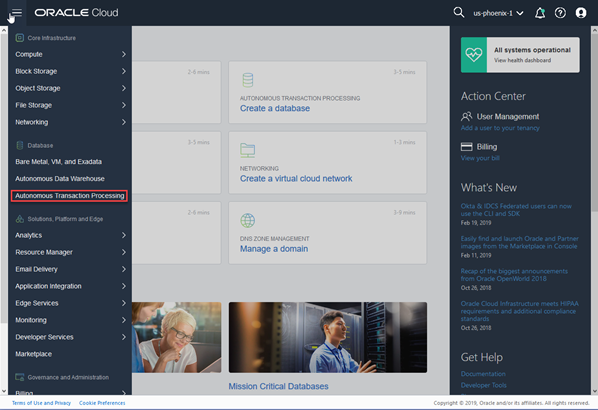The width and height of the screenshot is (598, 410).
Task: Select Autonomous Transaction Processing menu item
Action: [69, 196]
